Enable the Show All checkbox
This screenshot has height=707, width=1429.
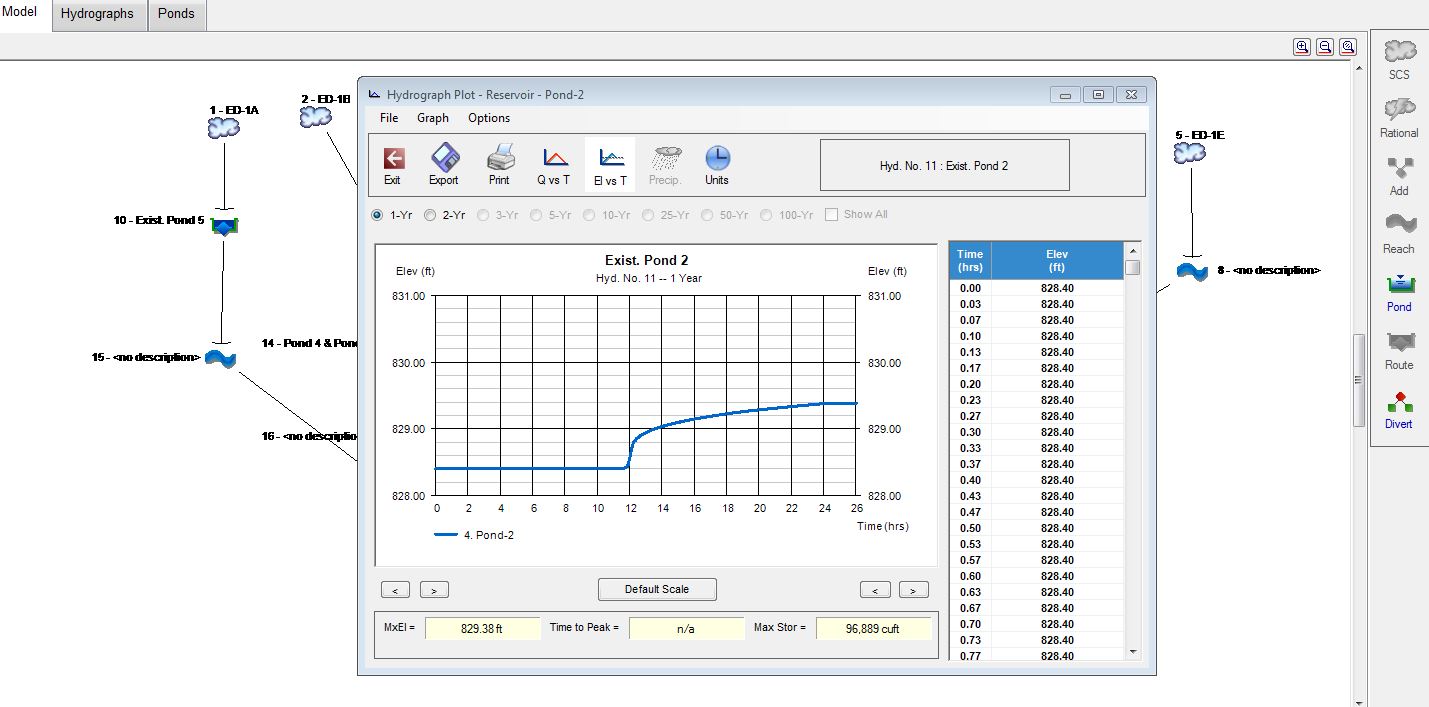tap(831, 215)
